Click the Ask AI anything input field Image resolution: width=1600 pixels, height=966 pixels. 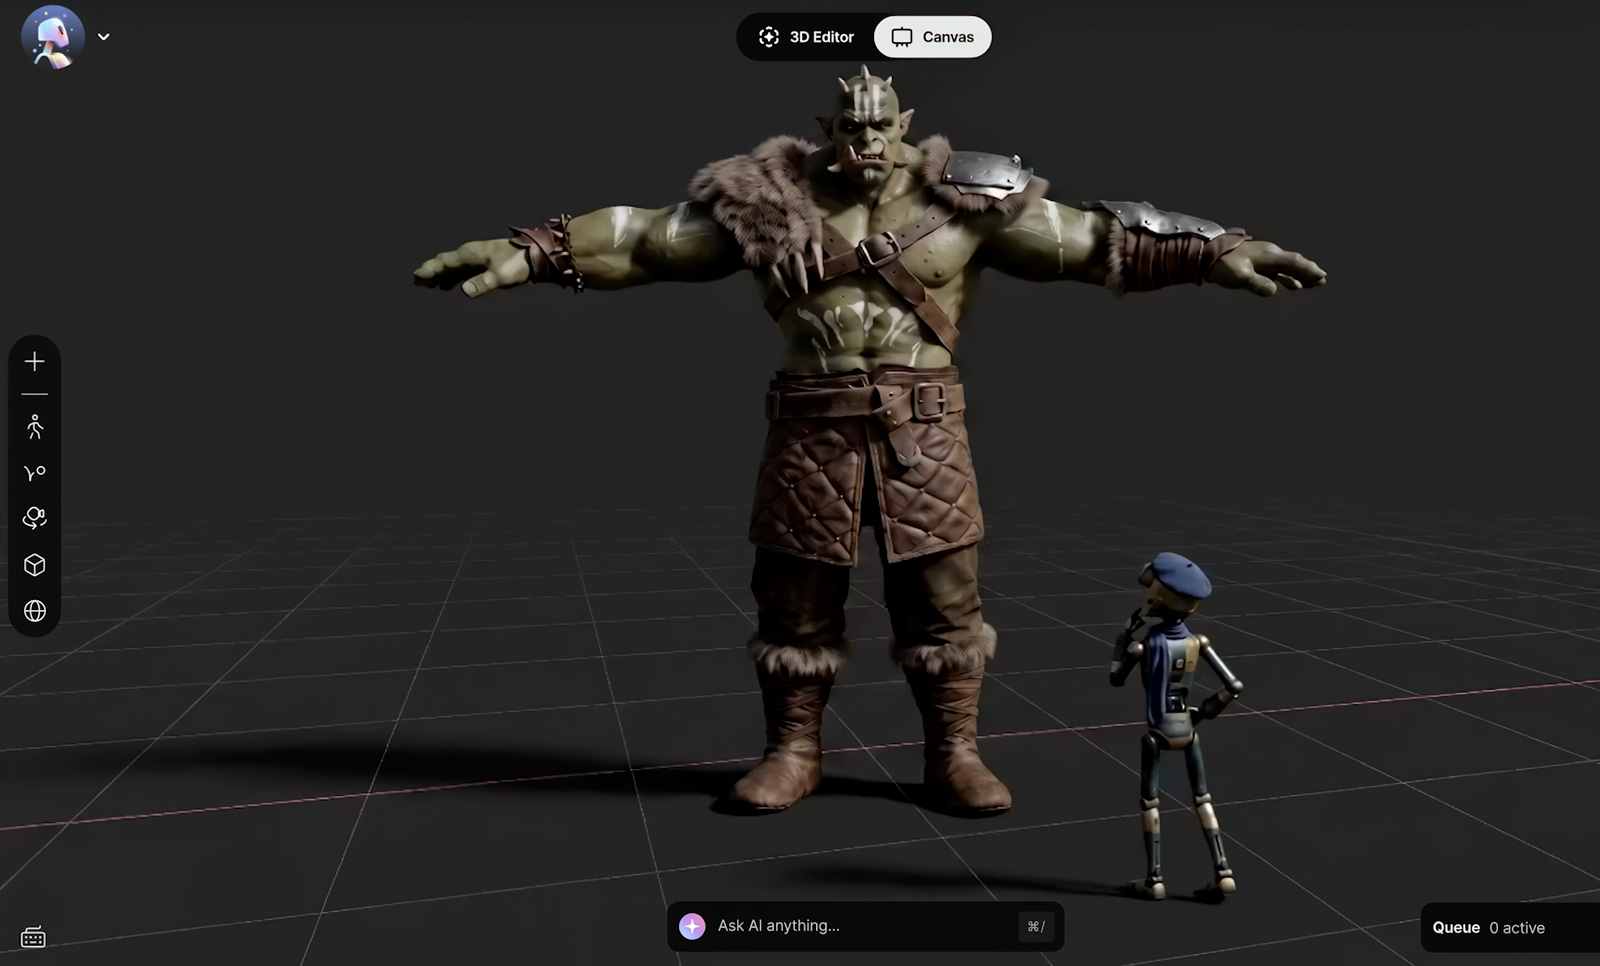pyautogui.click(x=865, y=926)
